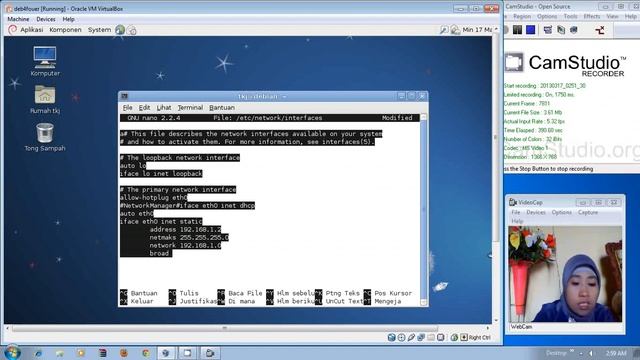Viewport: 640px width, 360px height.
Task: Open the Tong Sampah trash icon
Action: coord(45,137)
